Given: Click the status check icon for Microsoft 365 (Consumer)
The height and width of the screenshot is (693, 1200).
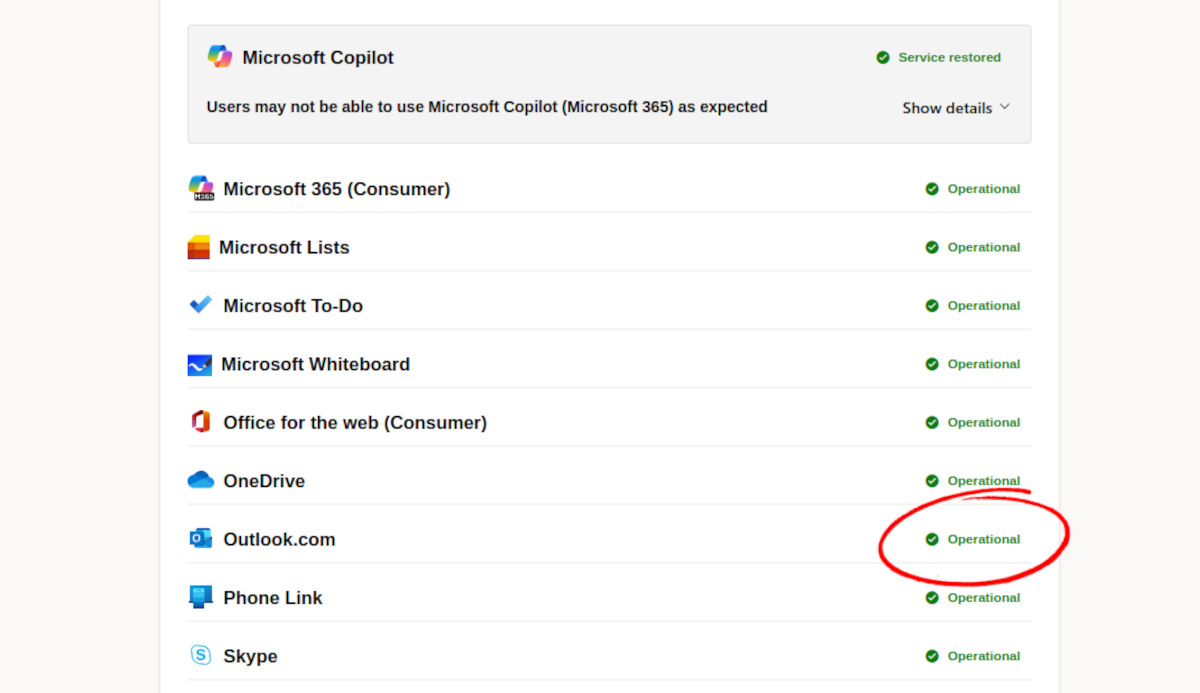Looking at the screenshot, I should (932, 189).
